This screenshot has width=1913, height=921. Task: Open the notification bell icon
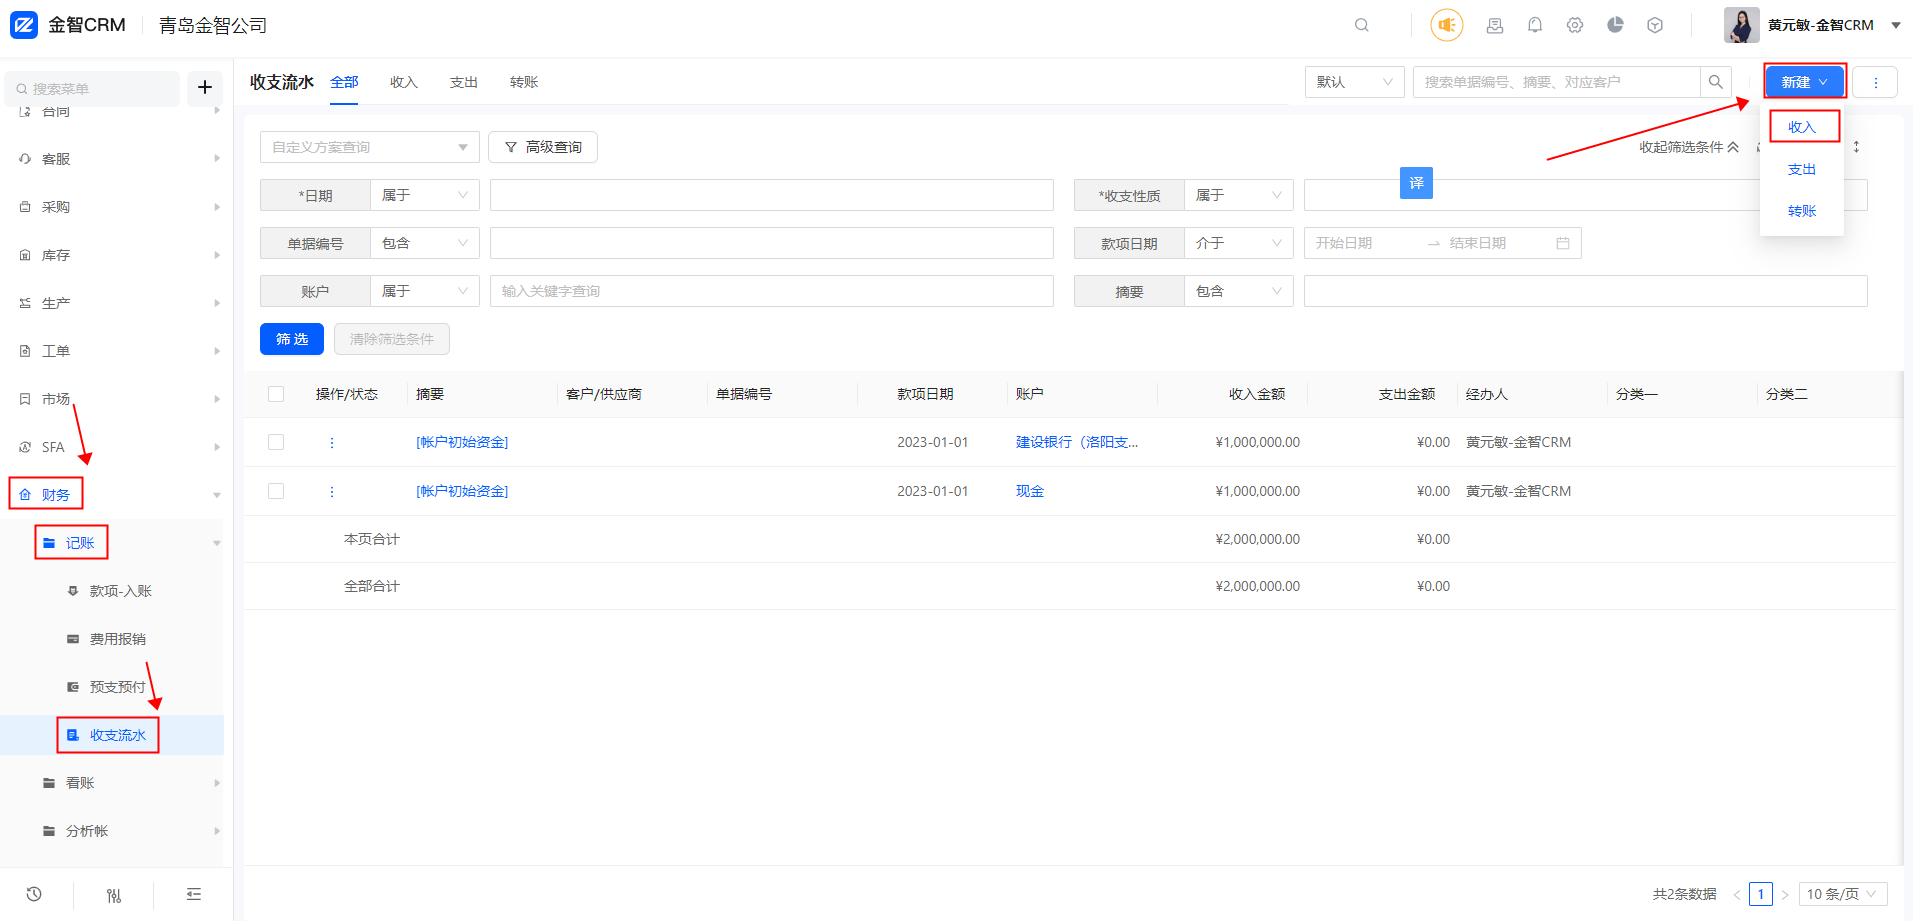(1535, 25)
